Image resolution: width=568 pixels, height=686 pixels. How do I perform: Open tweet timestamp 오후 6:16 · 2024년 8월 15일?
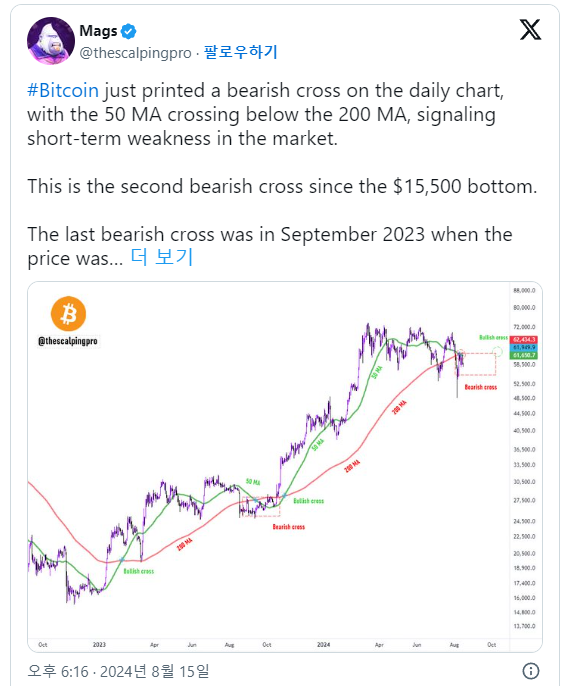click(x=118, y=671)
